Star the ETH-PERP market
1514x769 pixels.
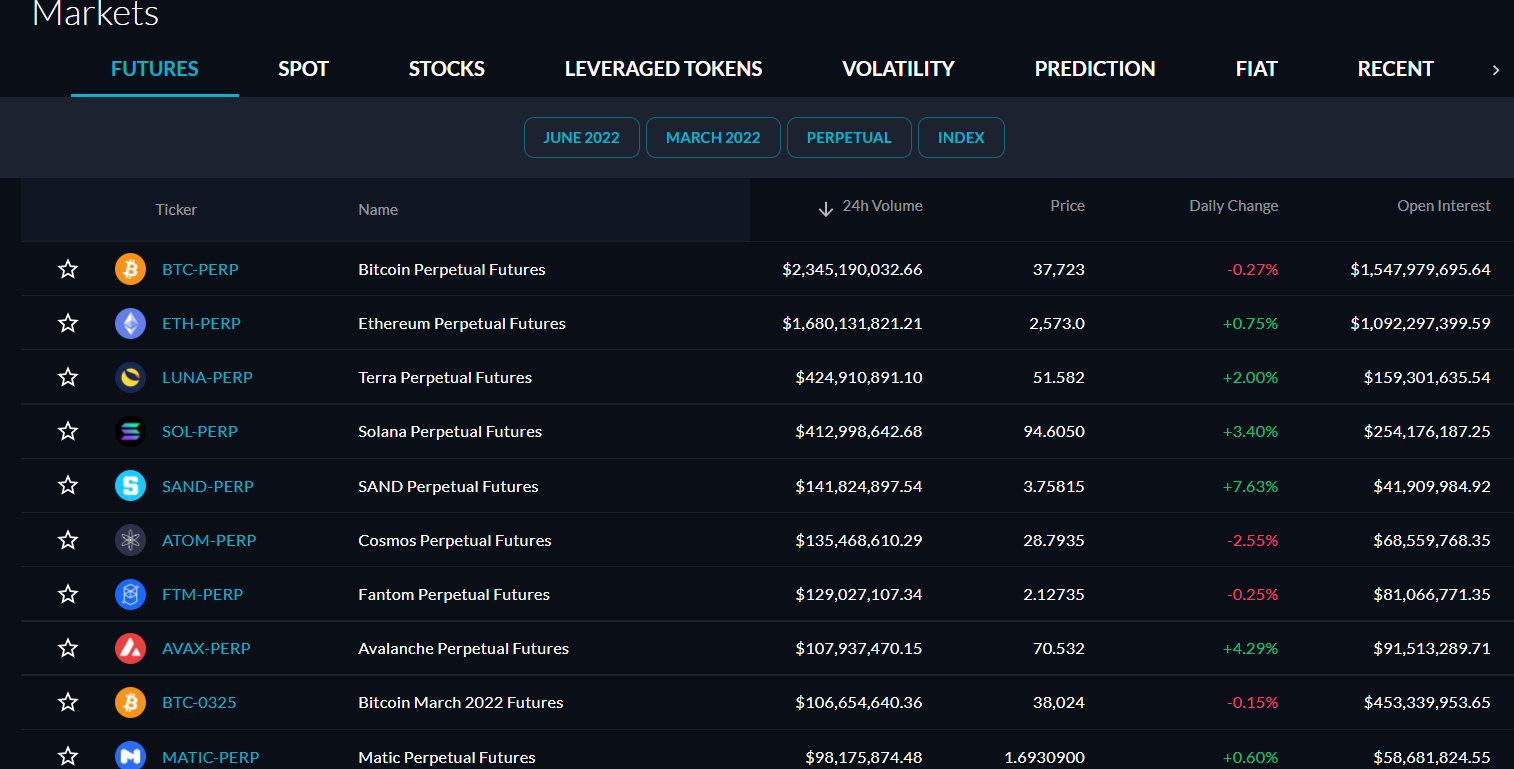[68, 323]
